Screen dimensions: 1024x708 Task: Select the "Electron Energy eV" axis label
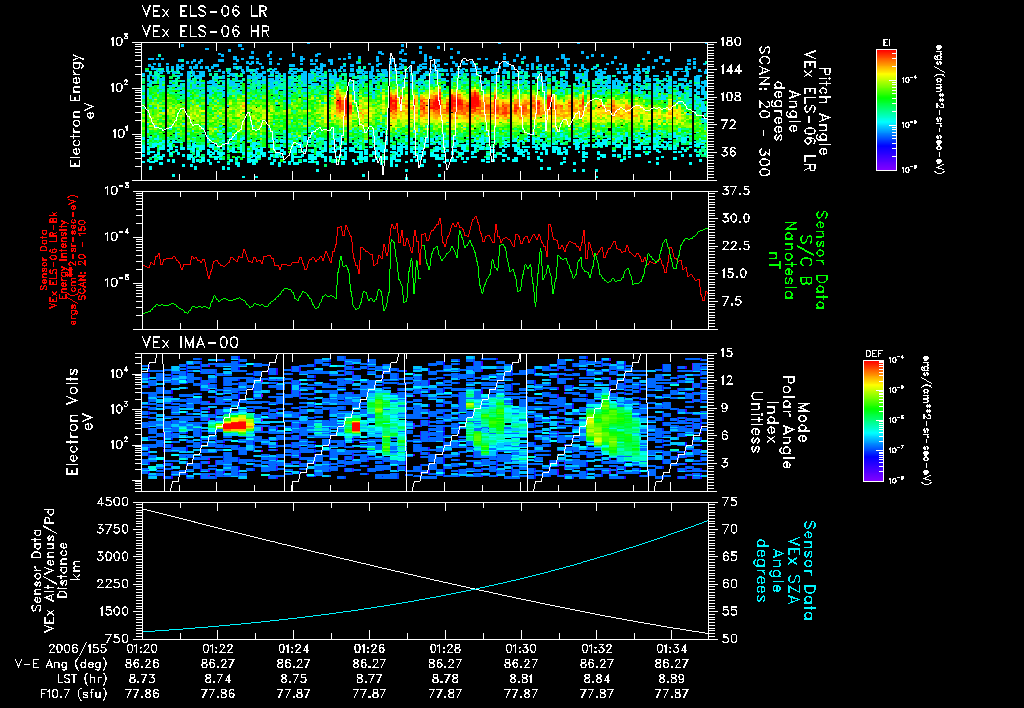tap(82, 111)
